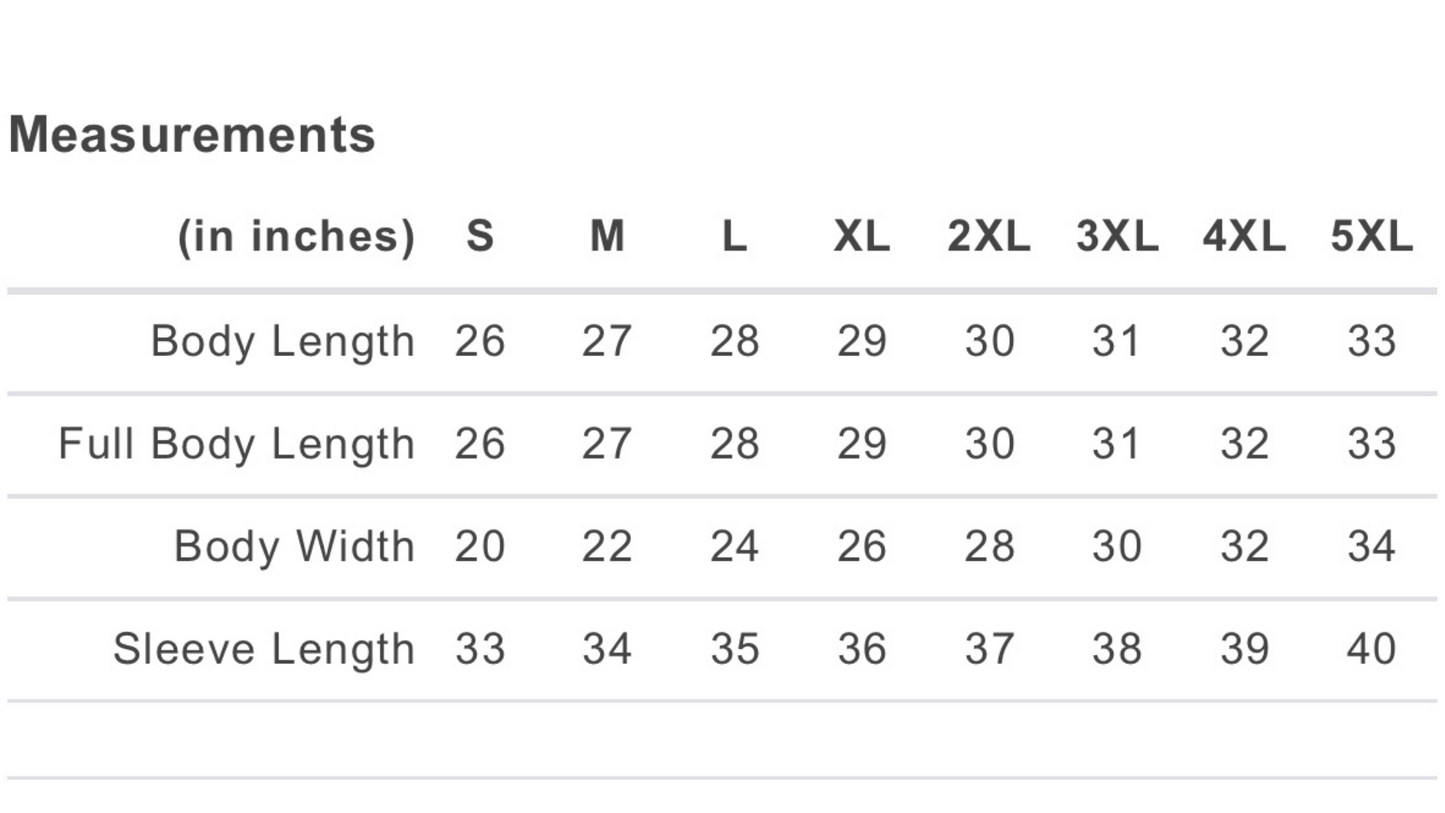Select the 3XL column header
Screen dimensions: 1445x813
coord(1117,237)
